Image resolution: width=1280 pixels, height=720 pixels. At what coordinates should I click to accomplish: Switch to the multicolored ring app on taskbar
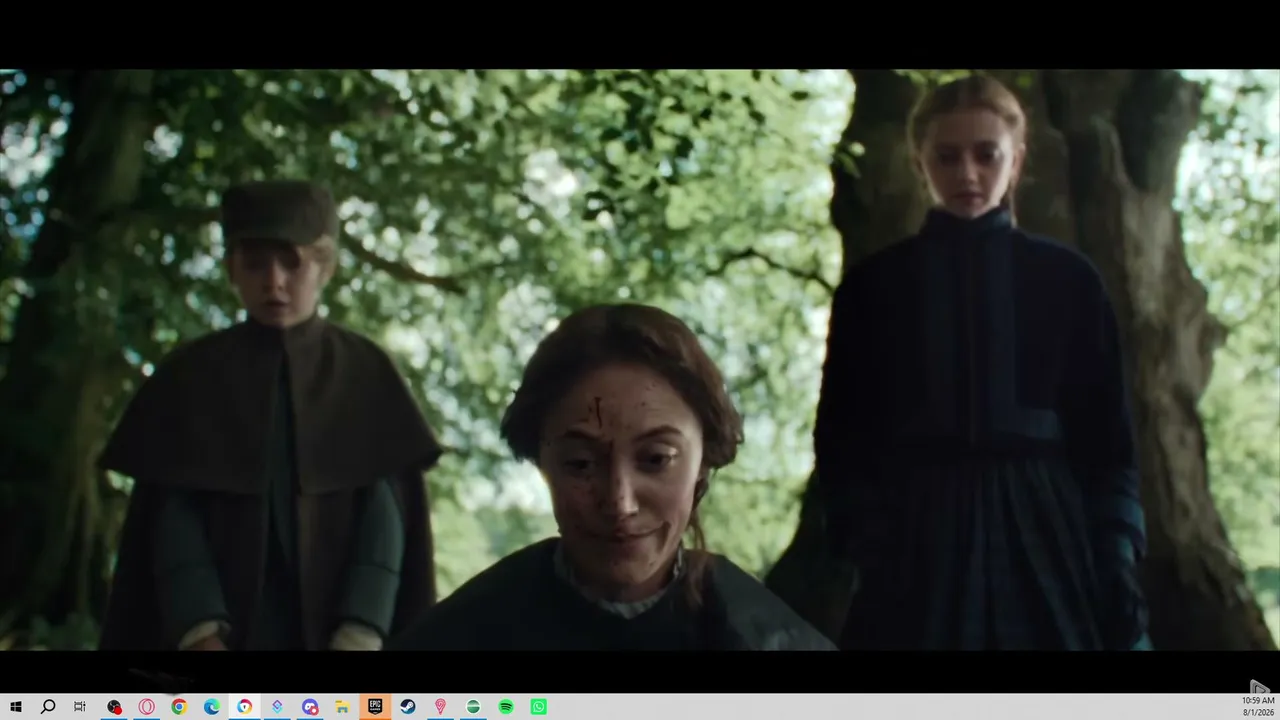[x=245, y=707]
